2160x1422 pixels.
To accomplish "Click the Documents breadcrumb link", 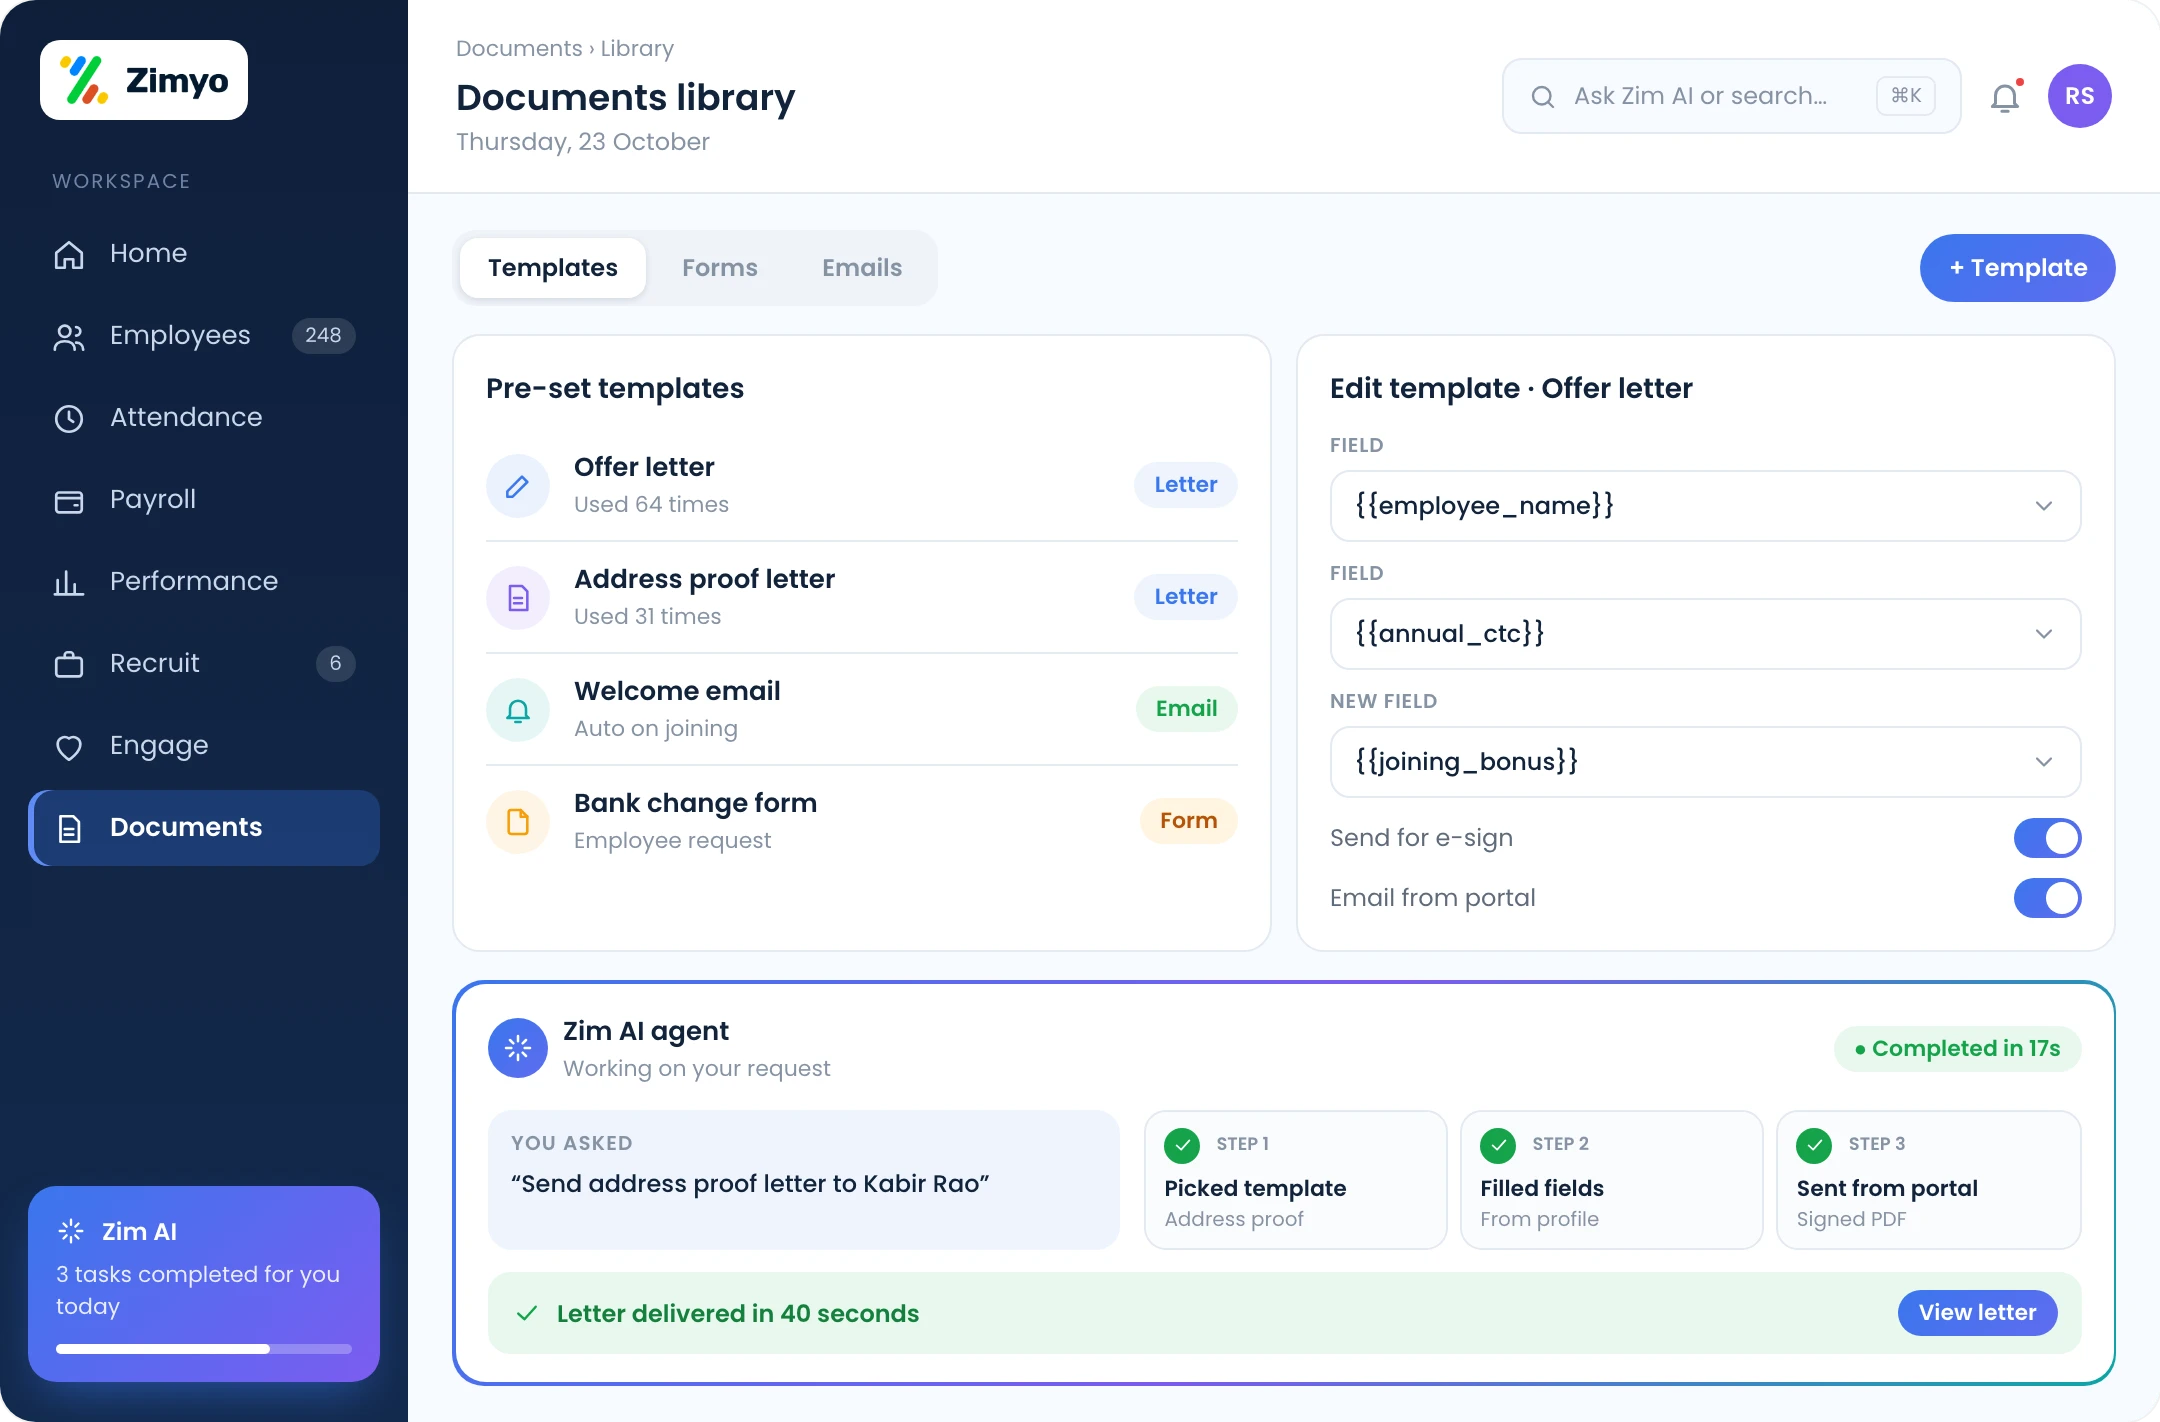I will coord(519,48).
